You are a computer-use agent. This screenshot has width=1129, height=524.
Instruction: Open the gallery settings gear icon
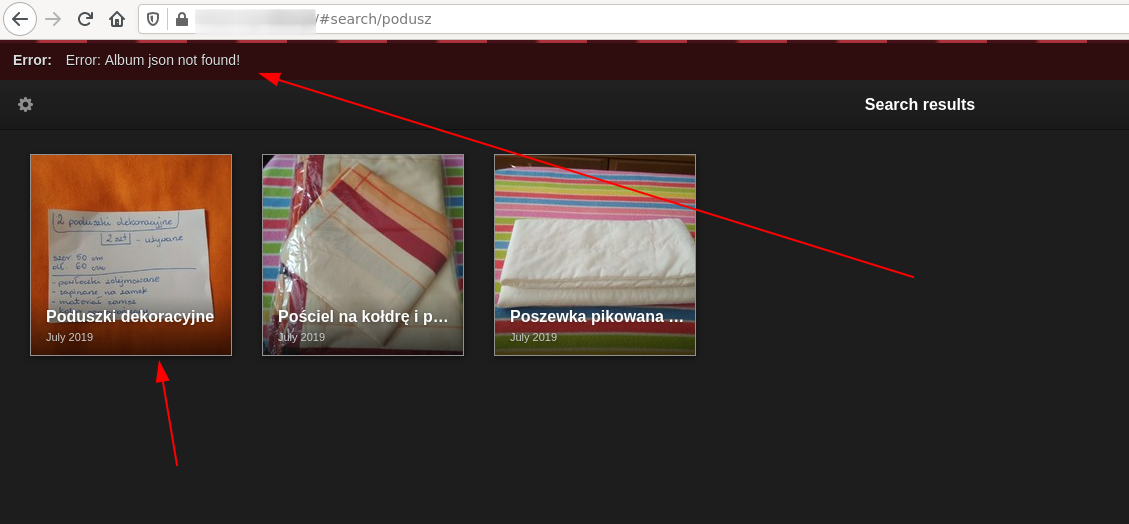[25, 104]
